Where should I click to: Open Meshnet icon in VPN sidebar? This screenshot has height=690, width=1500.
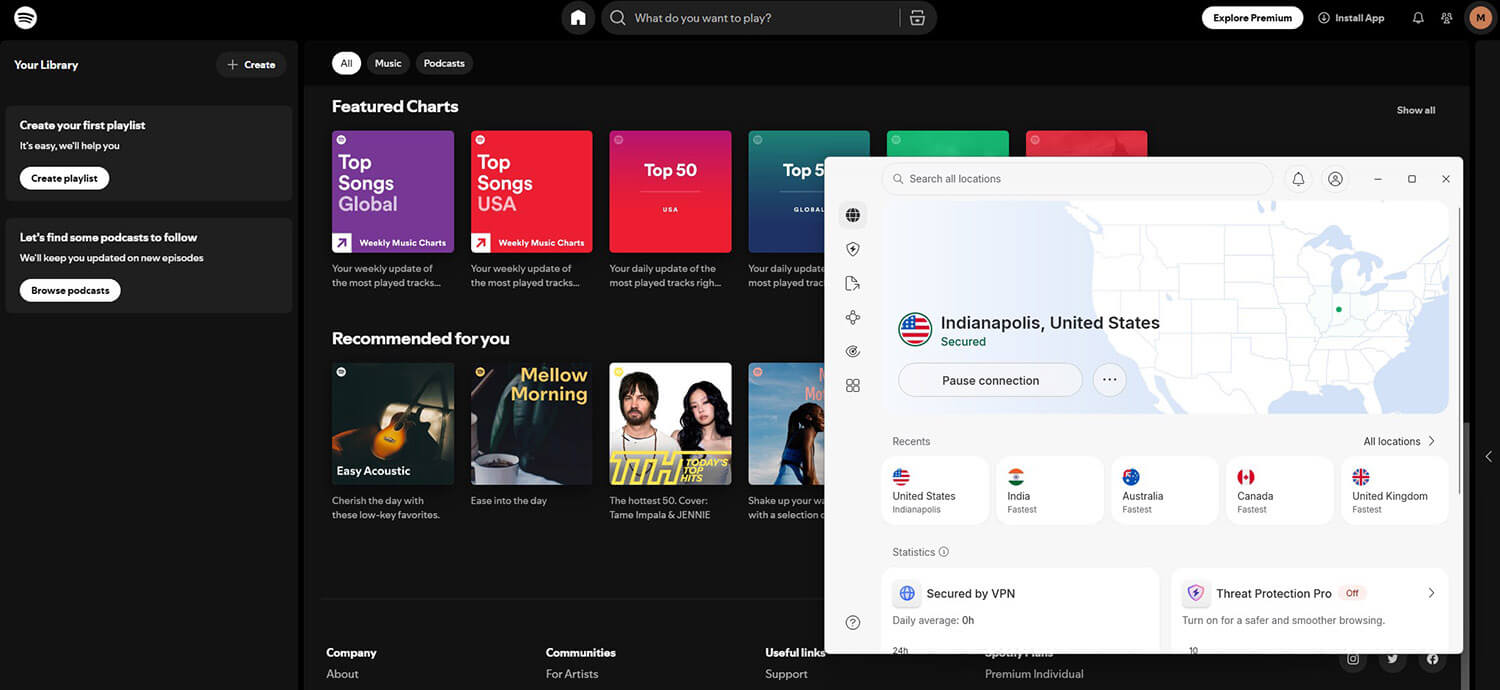(x=853, y=317)
